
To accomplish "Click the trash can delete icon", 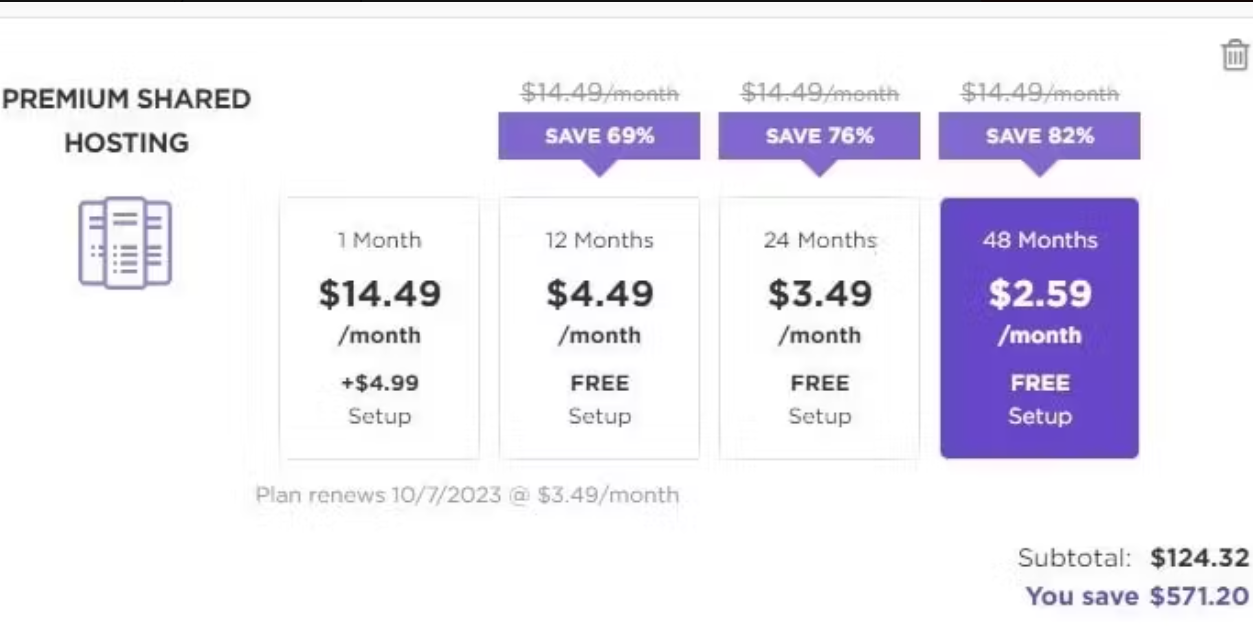I will [1236, 55].
